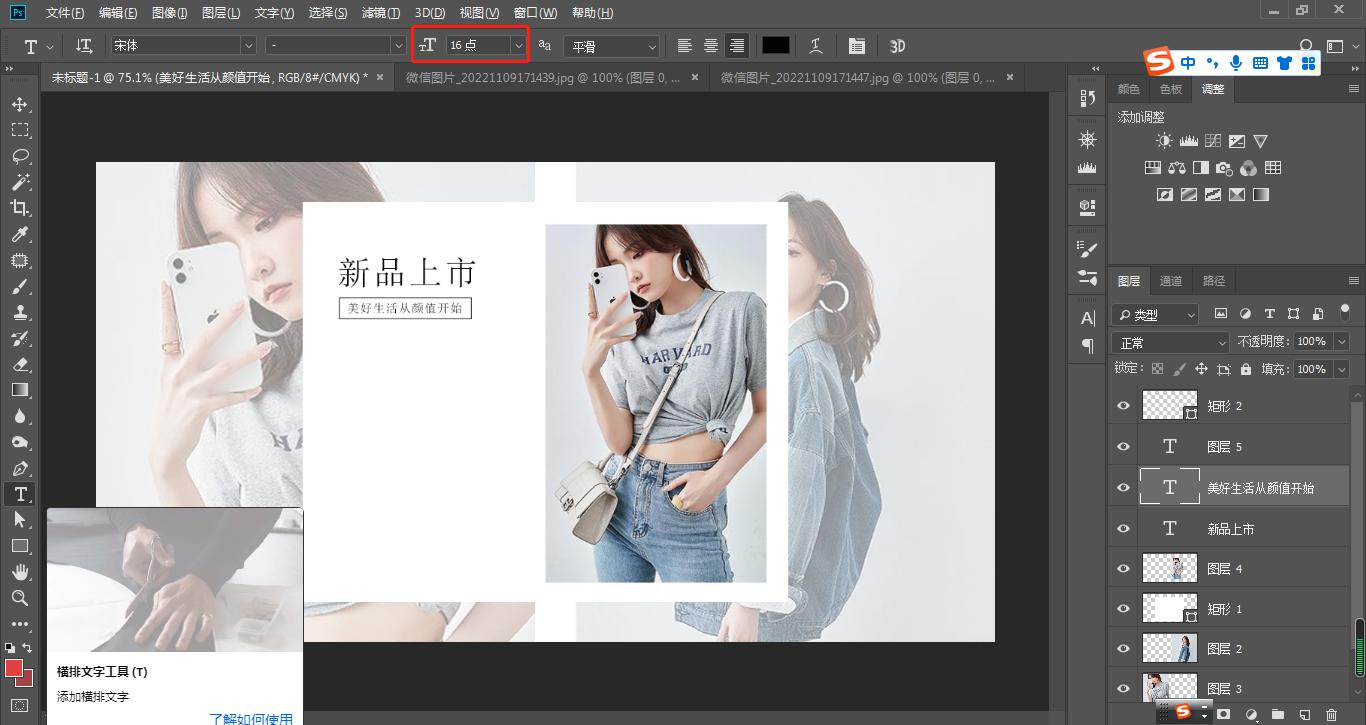Open the layer blend mode dropdown showing 正常
The width and height of the screenshot is (1366, 725).
pyautogui.click(x=1166, y=342)
